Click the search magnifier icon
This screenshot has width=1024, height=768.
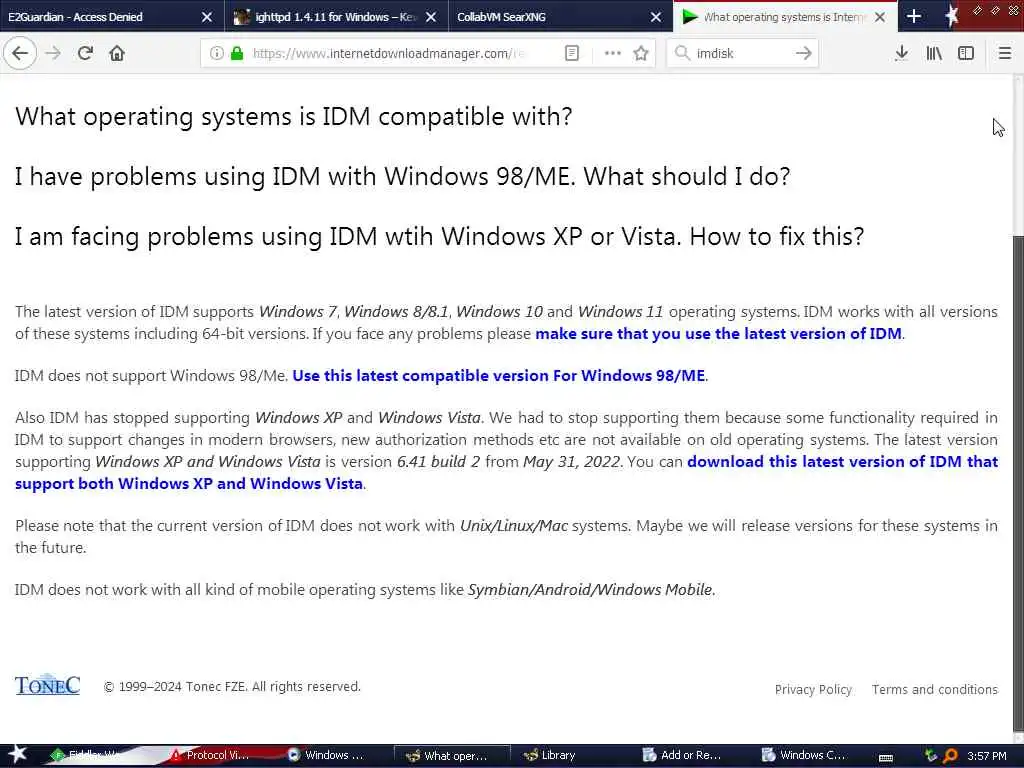(682, 53)
